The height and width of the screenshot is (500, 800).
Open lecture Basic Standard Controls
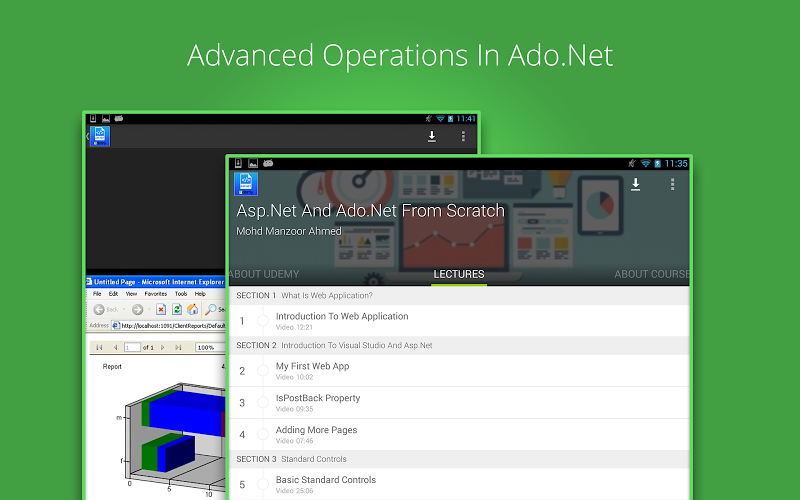click(x=459, y=484)
